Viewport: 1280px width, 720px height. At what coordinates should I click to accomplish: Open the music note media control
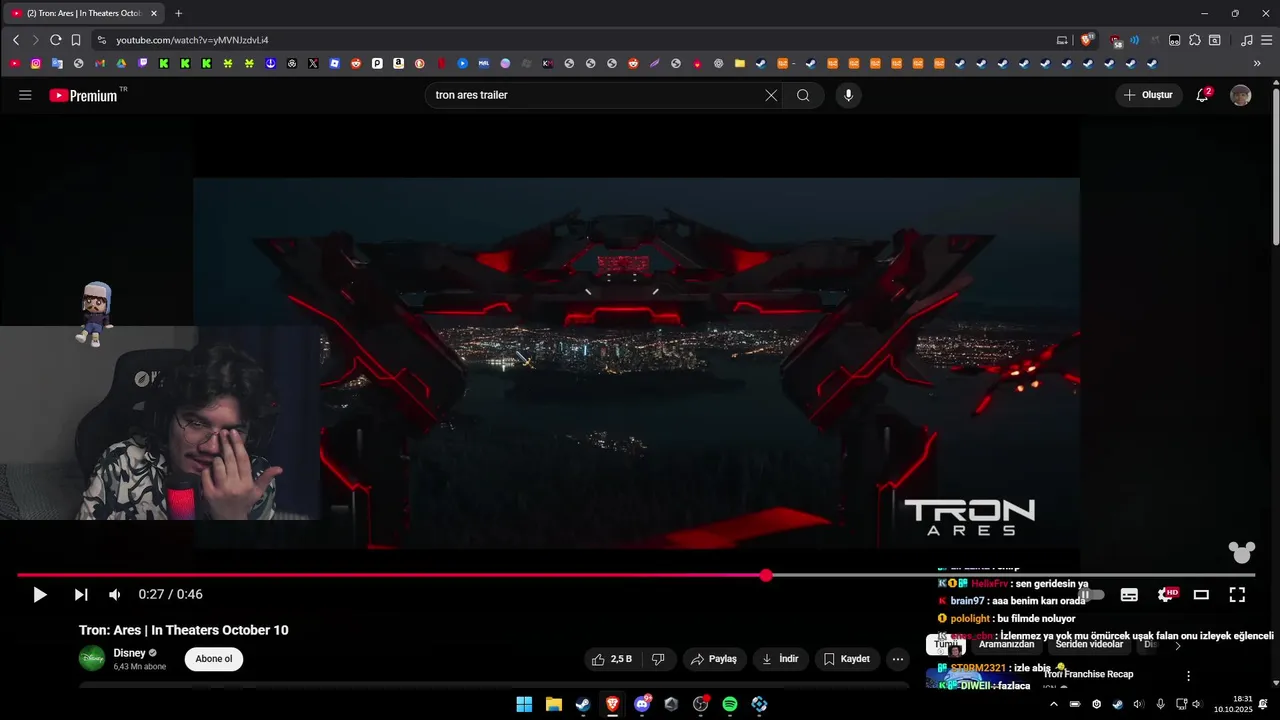[x=1246, y=40]
